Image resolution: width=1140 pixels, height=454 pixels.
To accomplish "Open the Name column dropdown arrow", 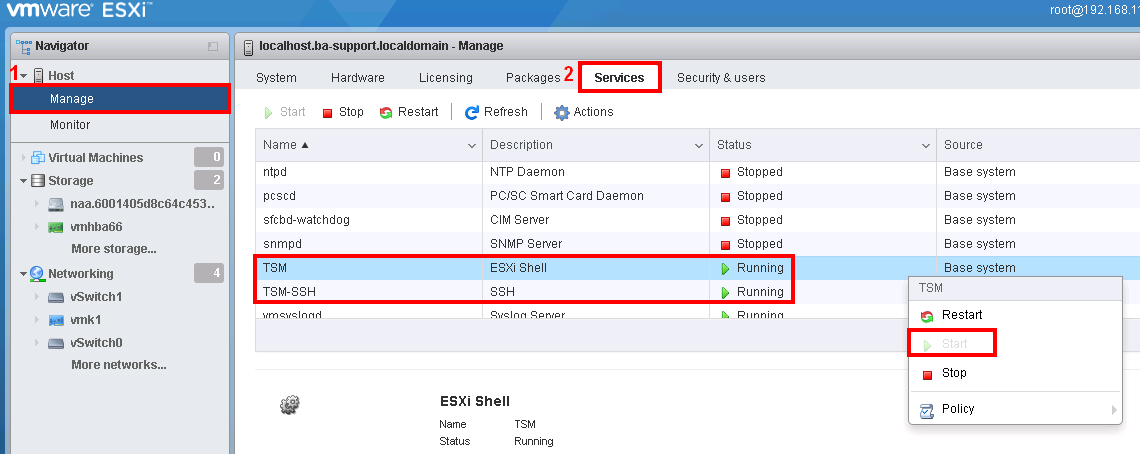I will point(472,146).
